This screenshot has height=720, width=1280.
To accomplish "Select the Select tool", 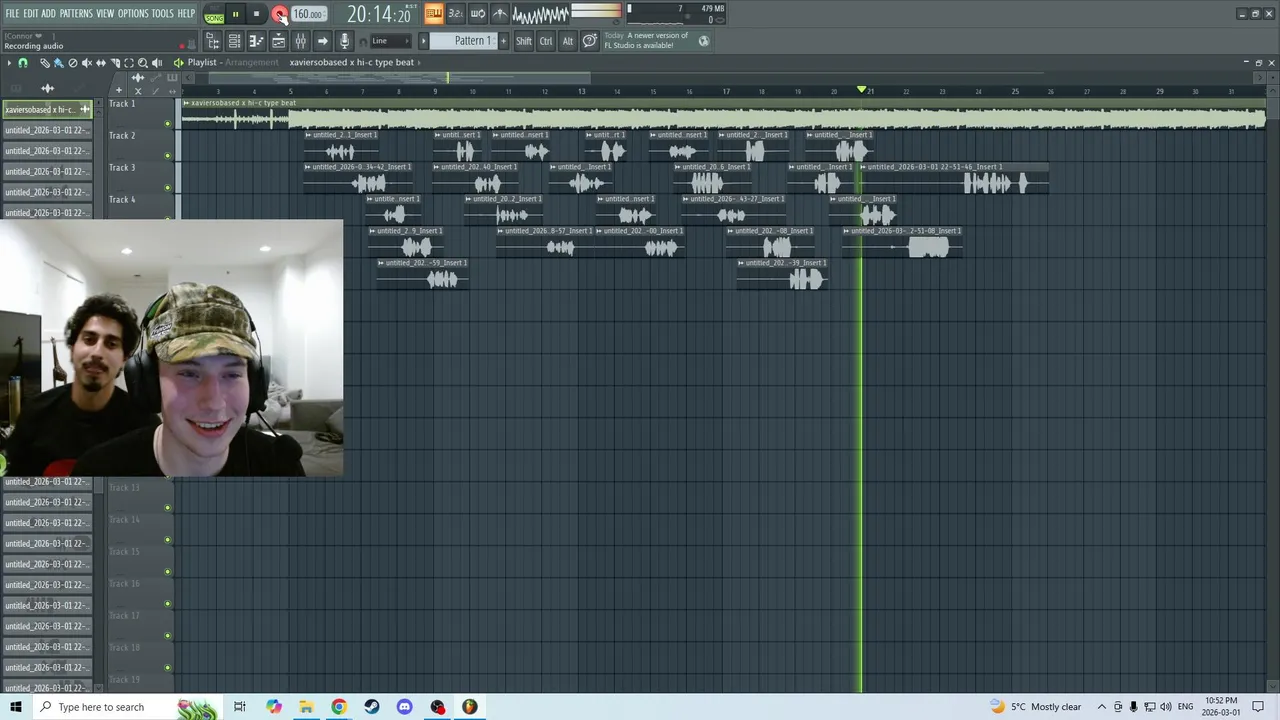I will tap(129, 63).
